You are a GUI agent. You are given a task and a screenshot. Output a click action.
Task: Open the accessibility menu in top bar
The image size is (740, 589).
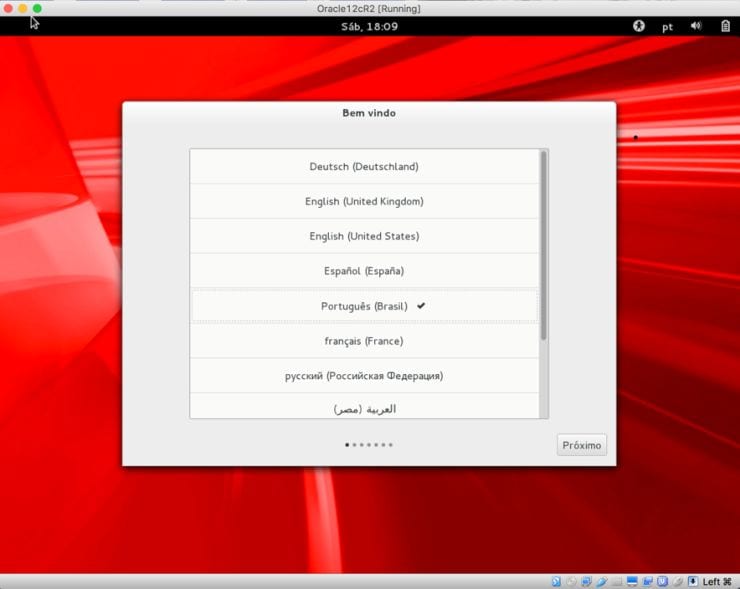click(639, 26)
